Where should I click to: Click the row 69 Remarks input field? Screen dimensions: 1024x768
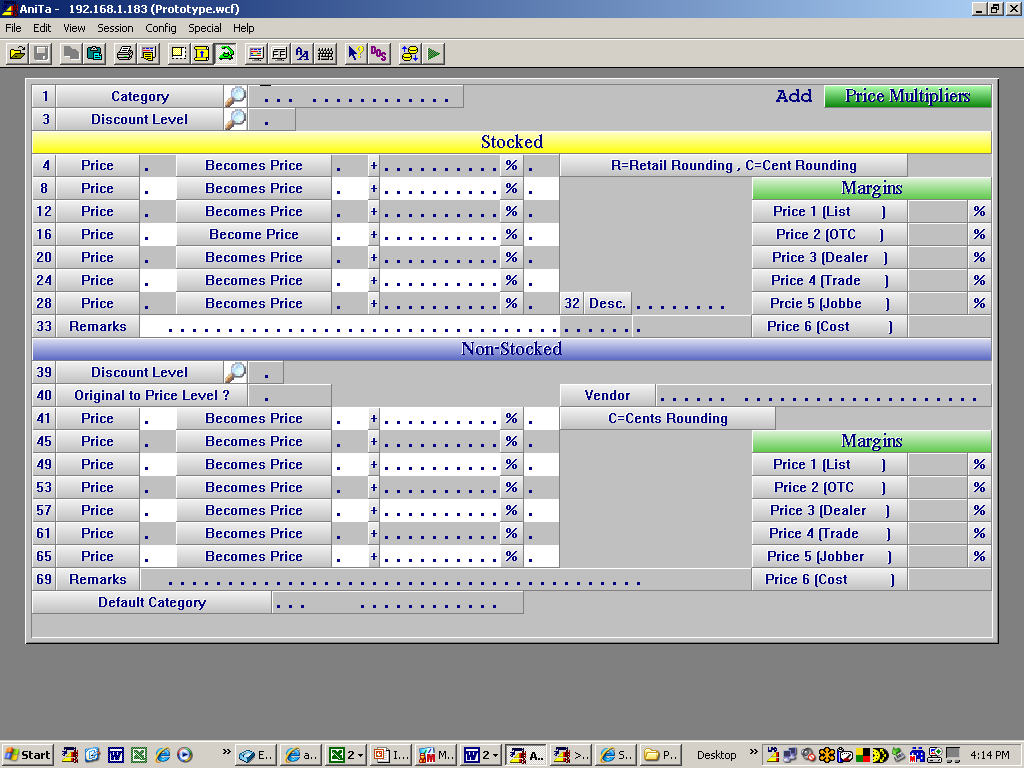[445, 579]
